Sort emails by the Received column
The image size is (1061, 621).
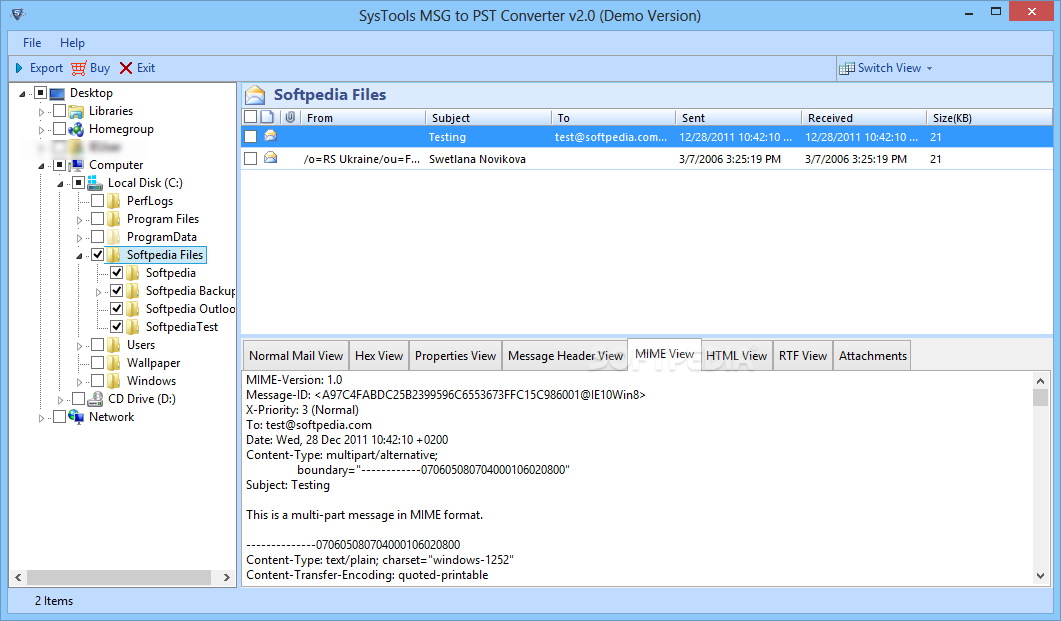(864, 118)
